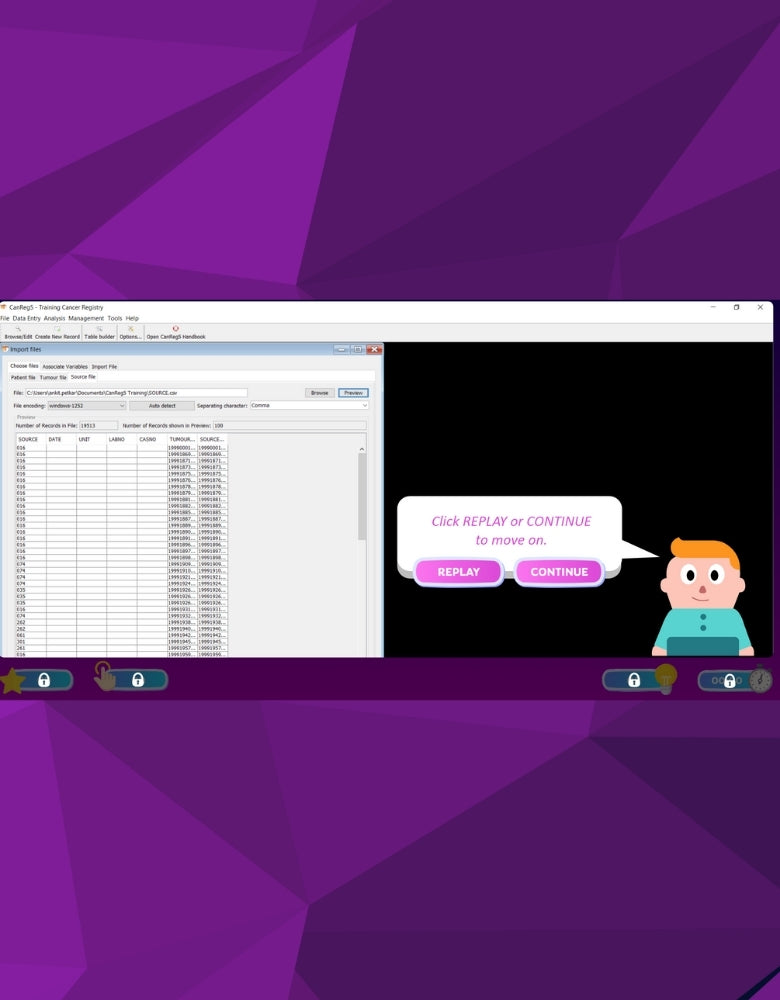Open CanReg5 Handbook from the toolbar
This screenshot has width=780, height=1000.
click(x=176, y=333)
